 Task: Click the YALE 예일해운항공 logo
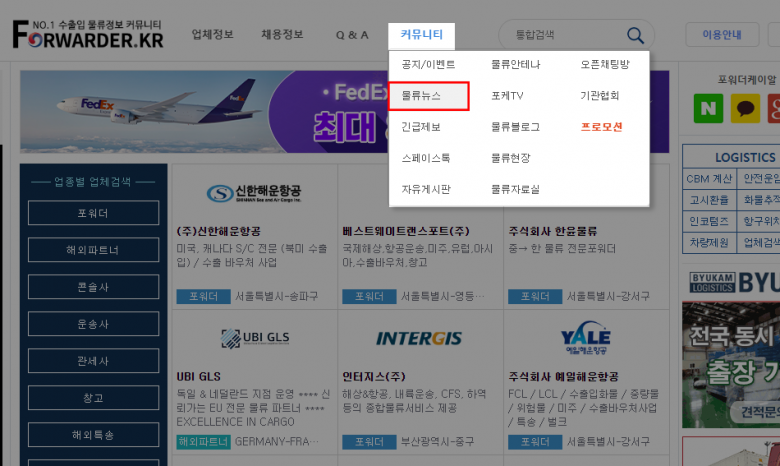(585, 338)
